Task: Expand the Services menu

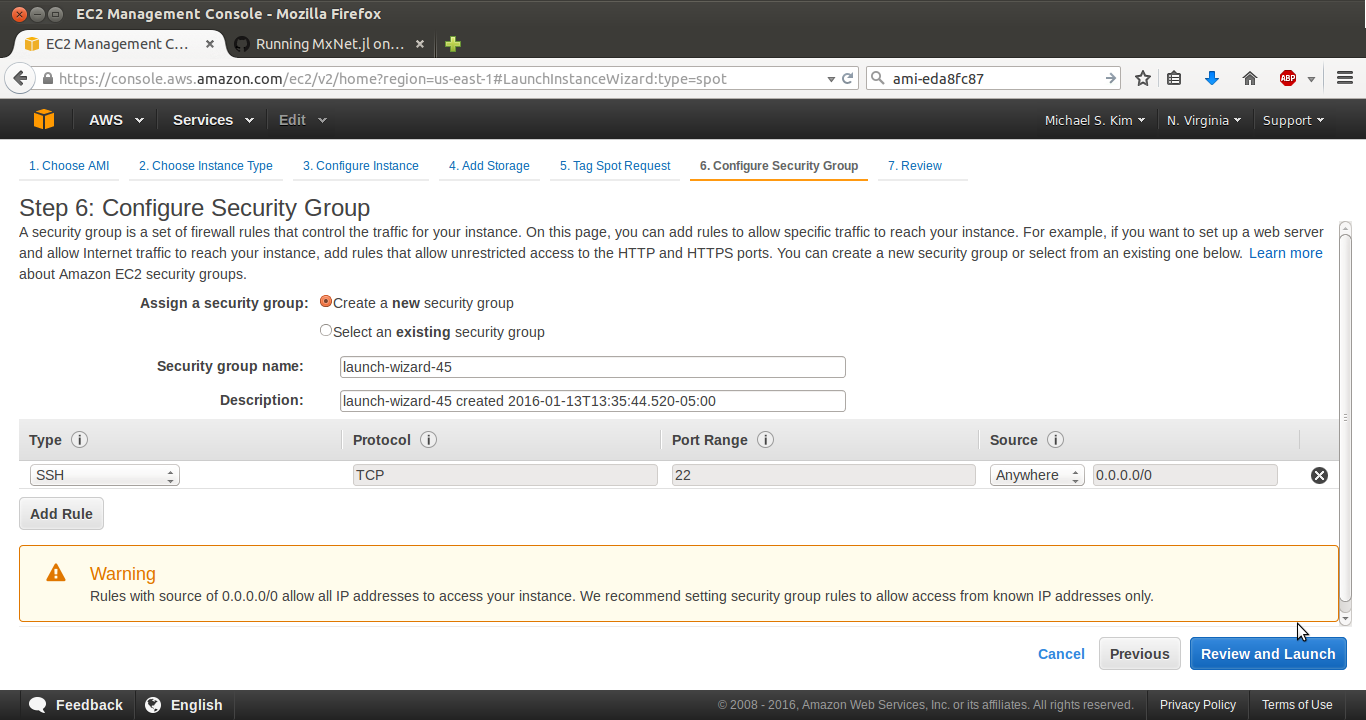Action: point(211,120)
